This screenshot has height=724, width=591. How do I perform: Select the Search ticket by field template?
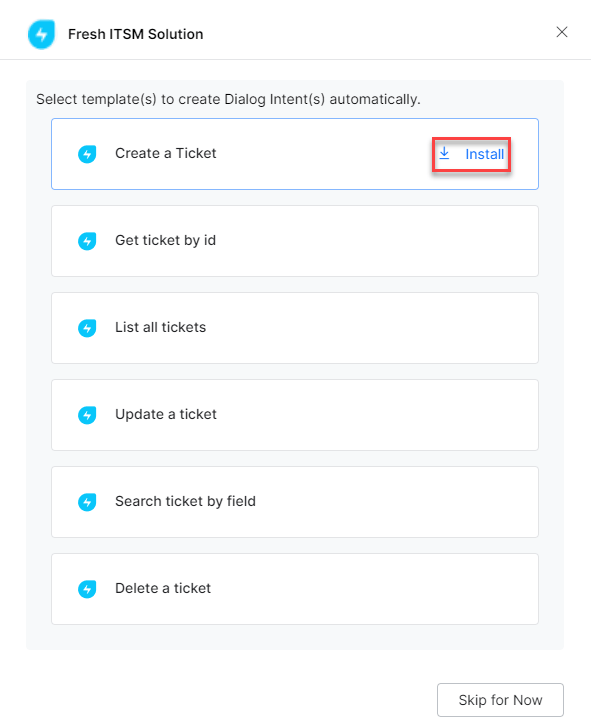coord(295,502)
